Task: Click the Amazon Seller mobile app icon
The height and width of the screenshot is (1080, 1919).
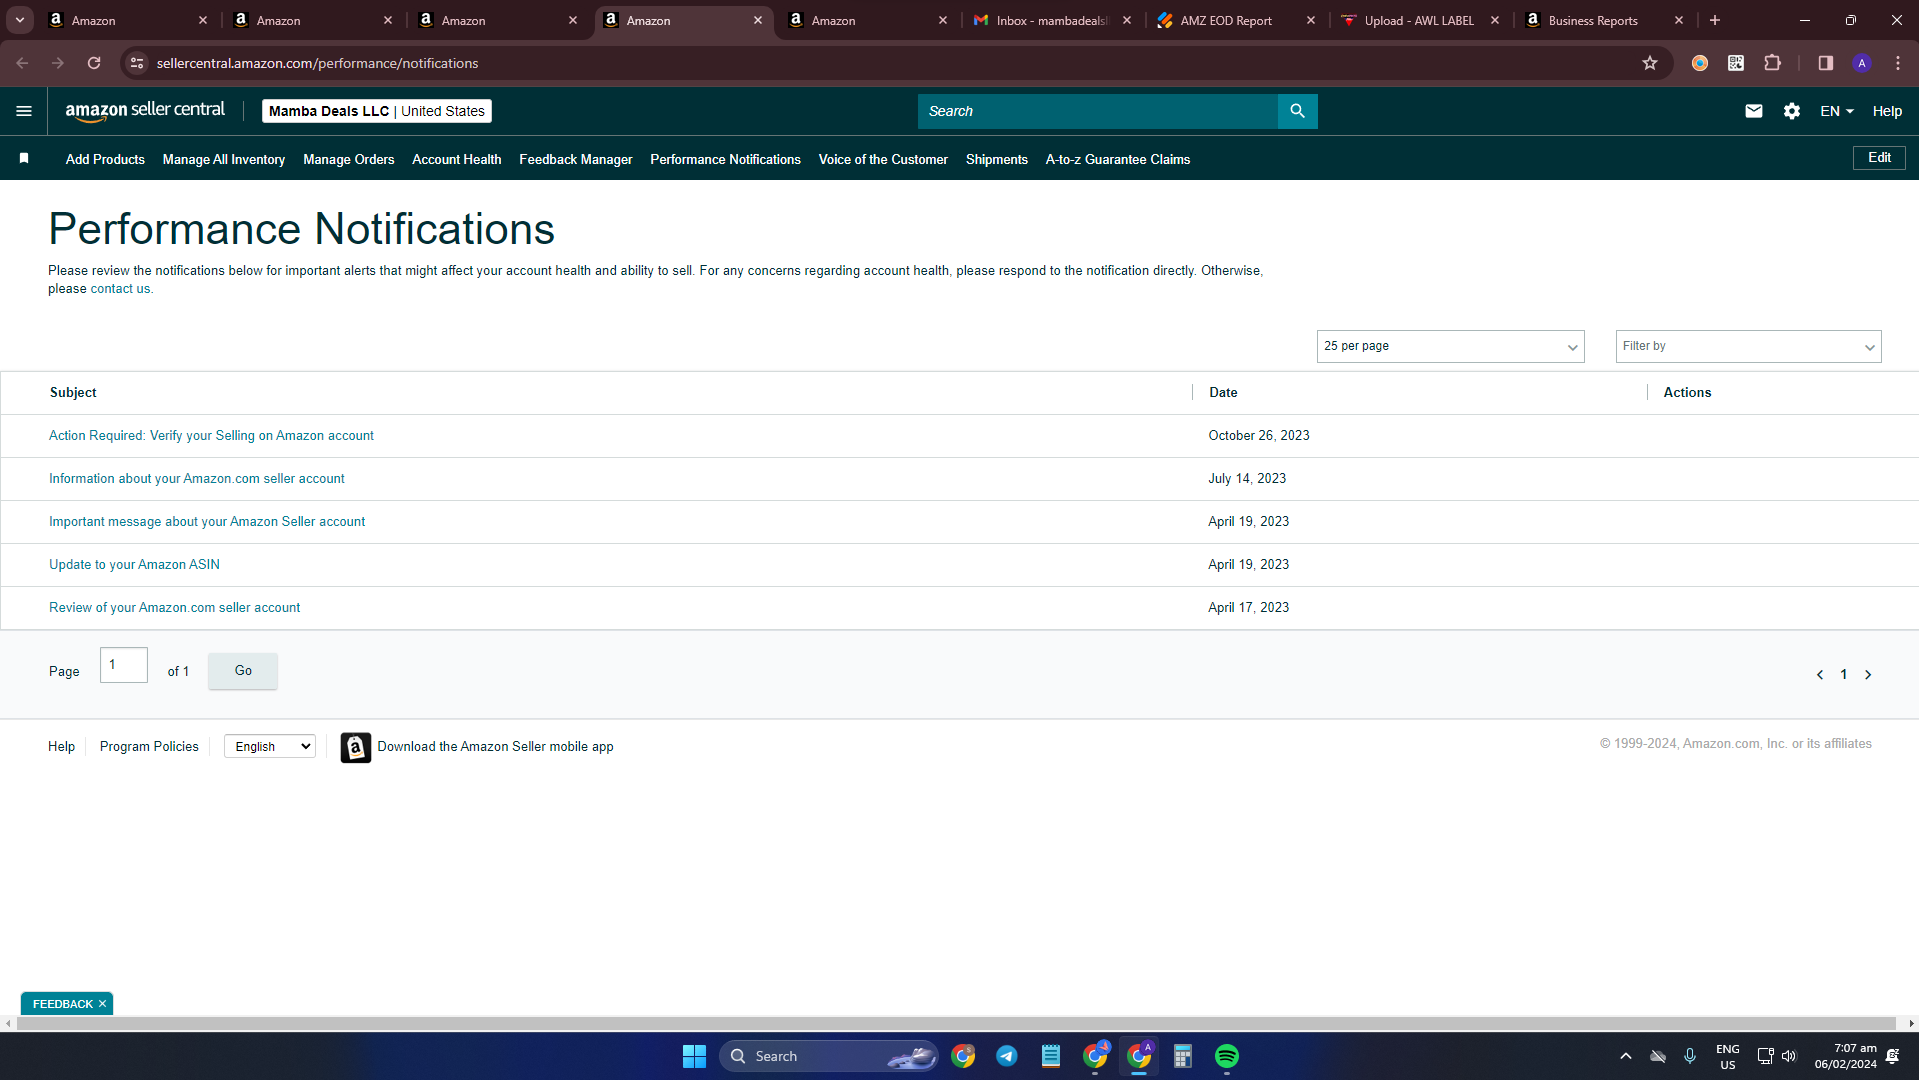Action: [355, 747]
